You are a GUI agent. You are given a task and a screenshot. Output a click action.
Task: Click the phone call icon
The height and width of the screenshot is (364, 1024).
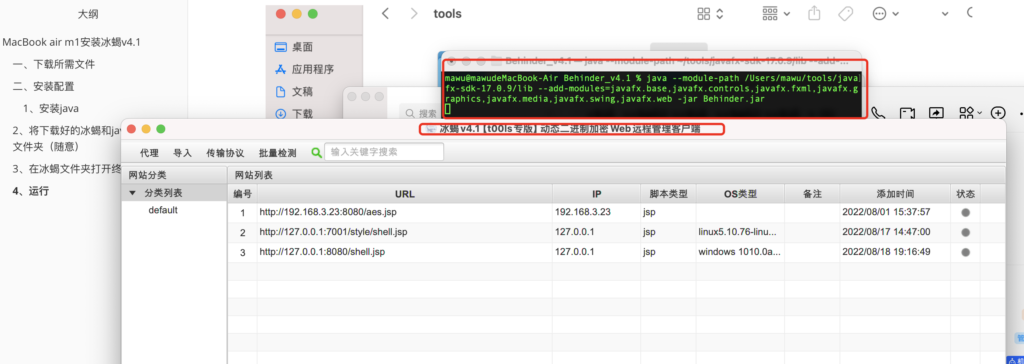[878, 112]
